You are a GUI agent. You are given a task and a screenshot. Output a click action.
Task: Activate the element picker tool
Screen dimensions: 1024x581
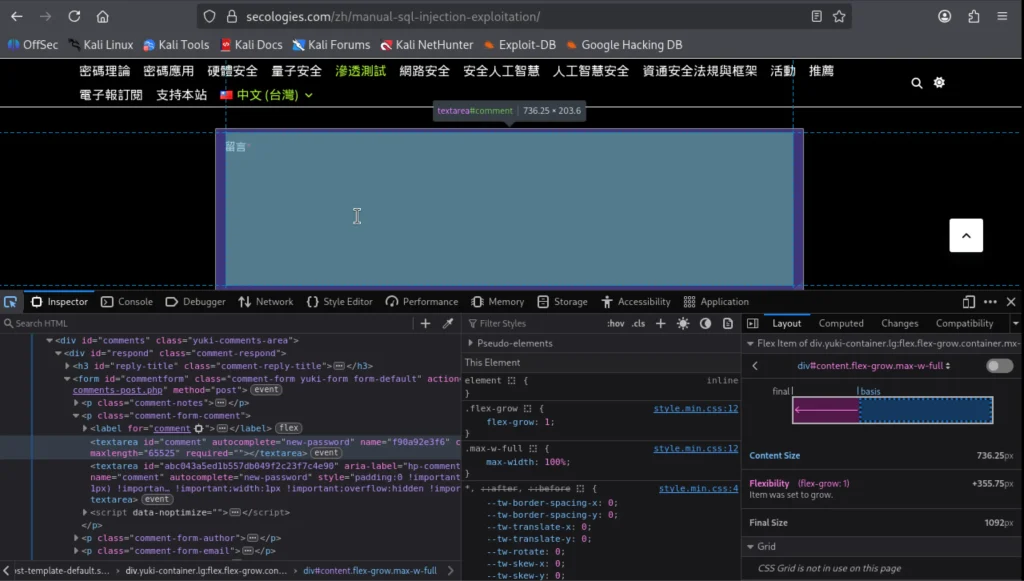click(x=10, y=302)
